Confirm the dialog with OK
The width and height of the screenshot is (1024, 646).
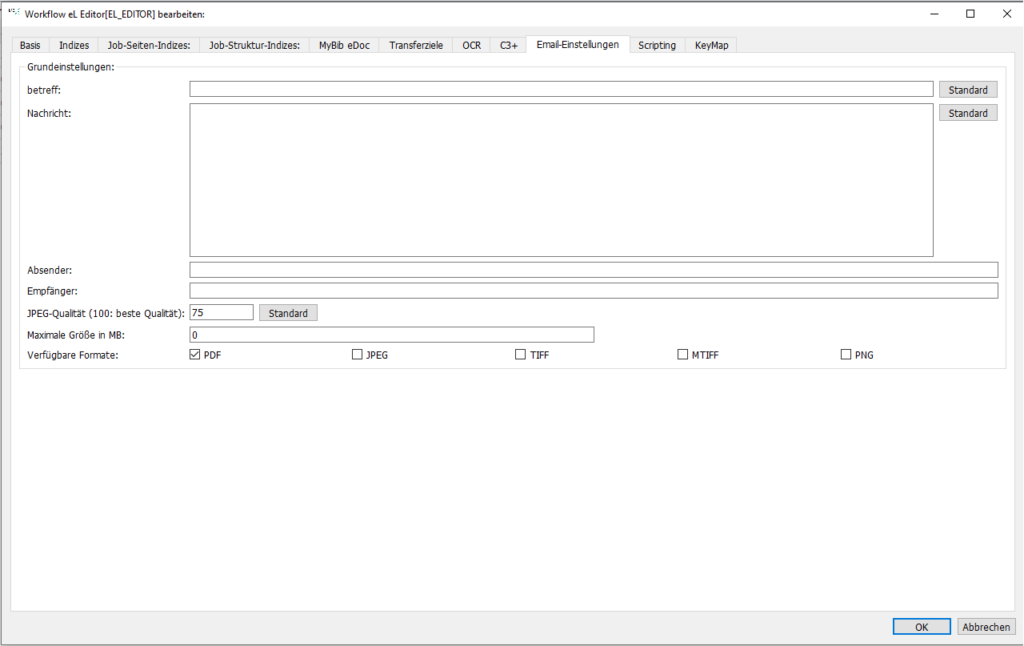(x=921, y=626)
